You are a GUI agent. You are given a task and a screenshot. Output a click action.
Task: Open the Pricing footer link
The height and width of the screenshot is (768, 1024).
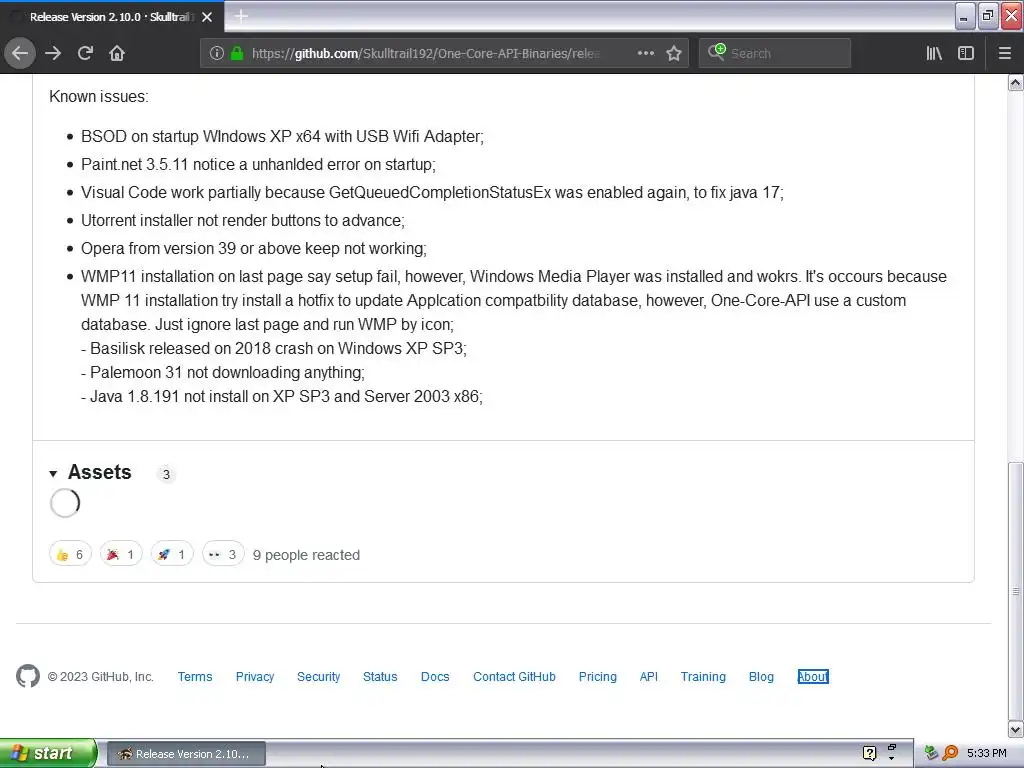598,677
